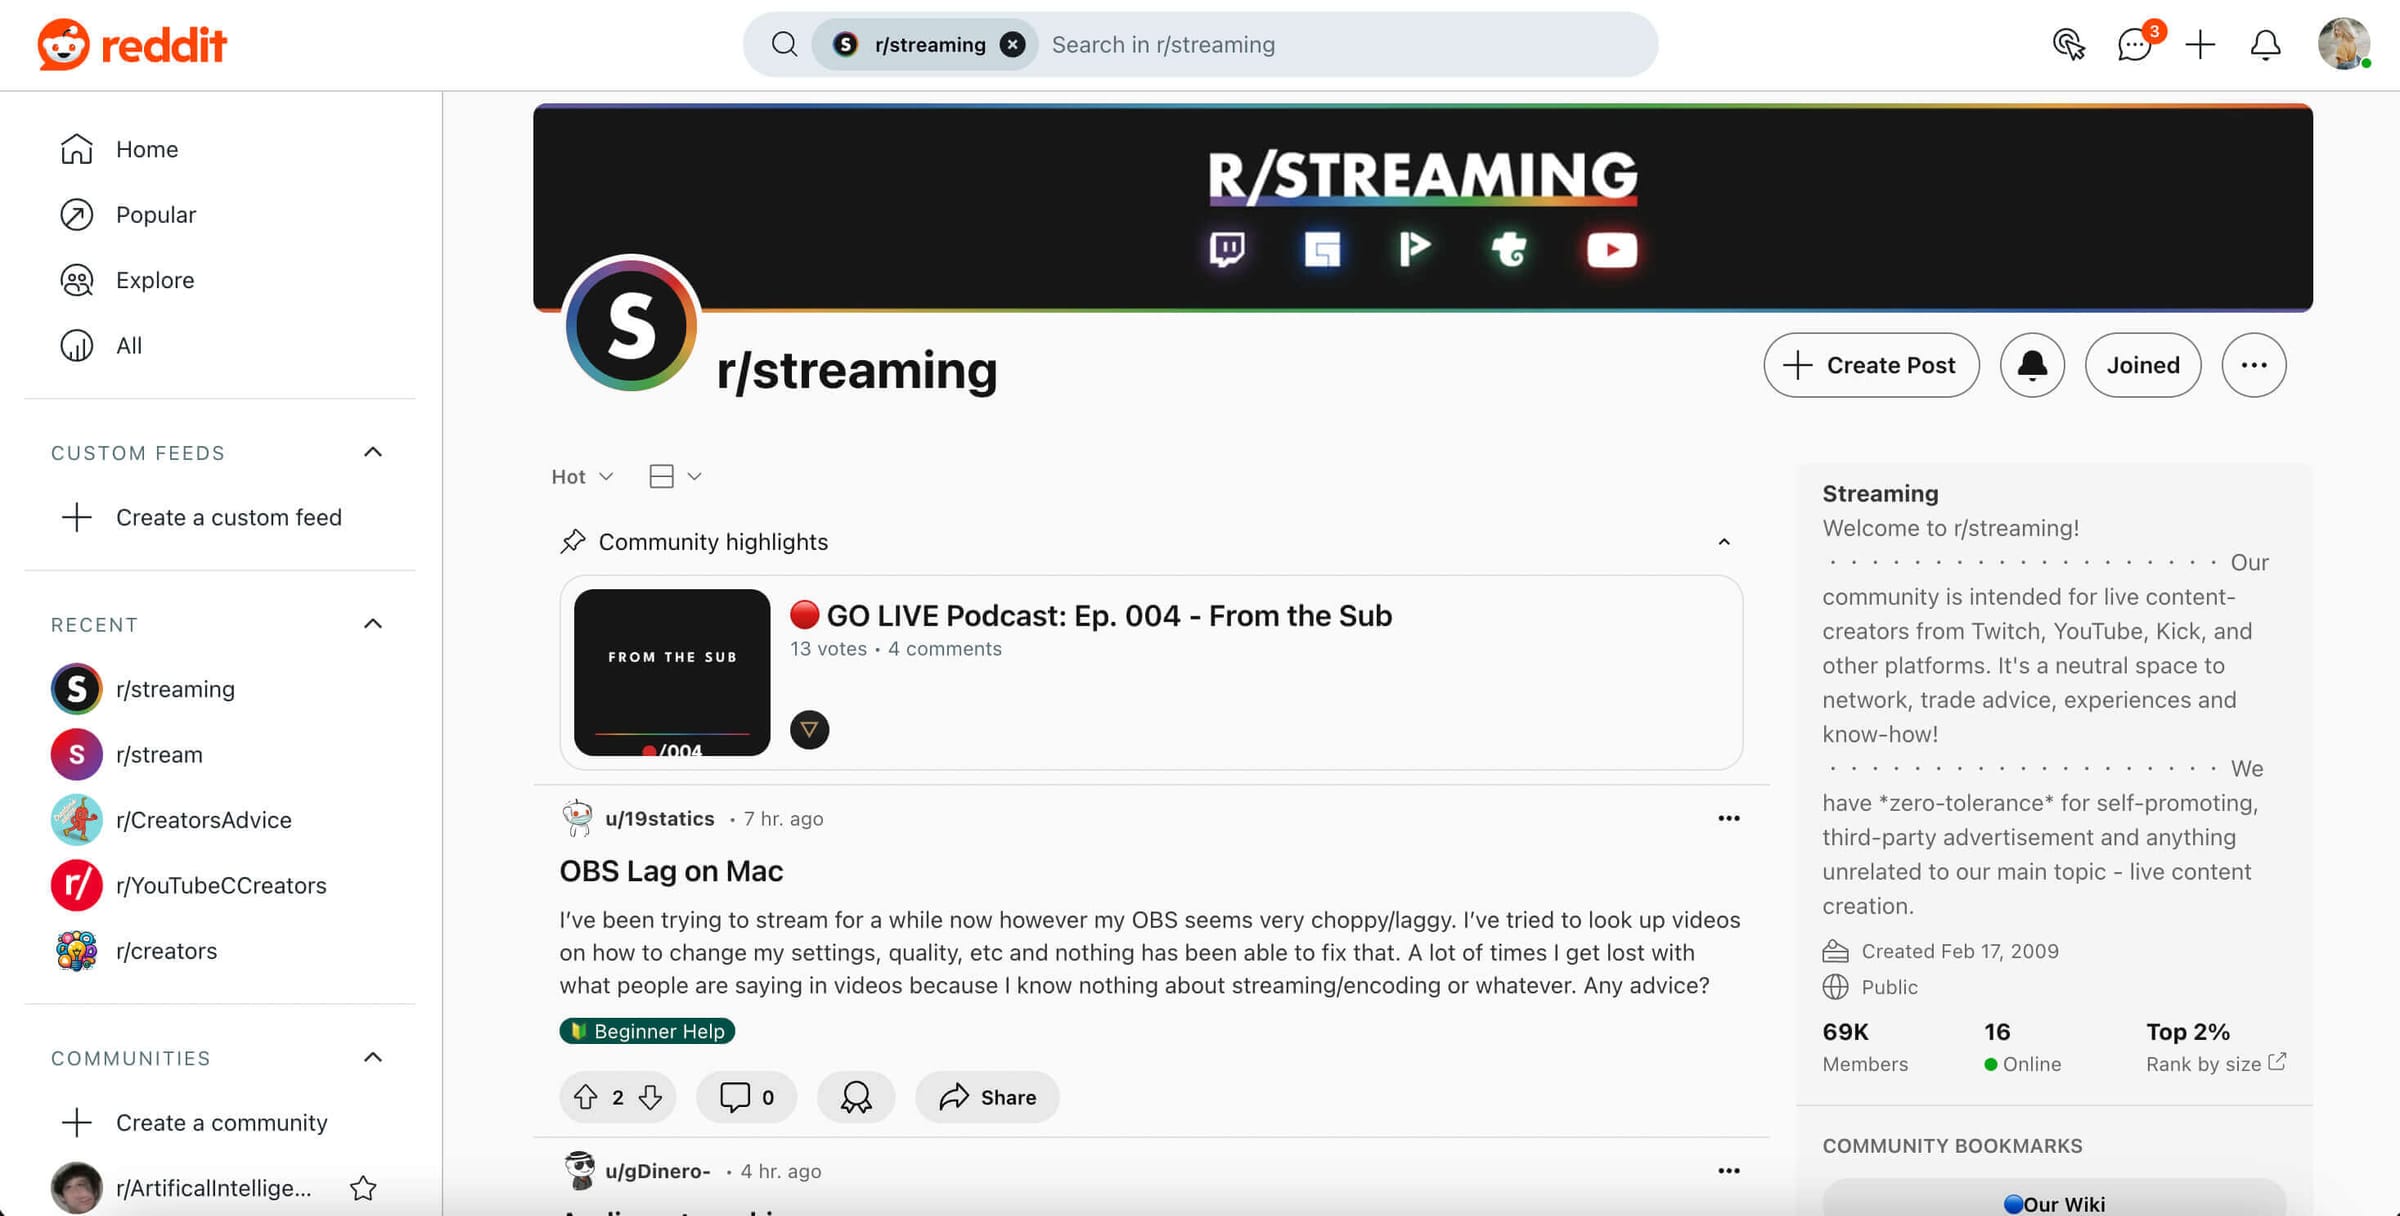Image resolution: width=2400 pixels, height=1216 pixels.
Task: Open the chat messages icon
Action: (2134, 45)
